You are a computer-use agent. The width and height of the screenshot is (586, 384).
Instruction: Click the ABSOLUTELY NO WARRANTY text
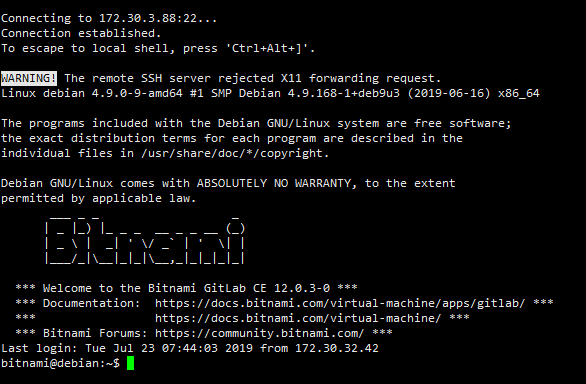click(x=274, y=183)
